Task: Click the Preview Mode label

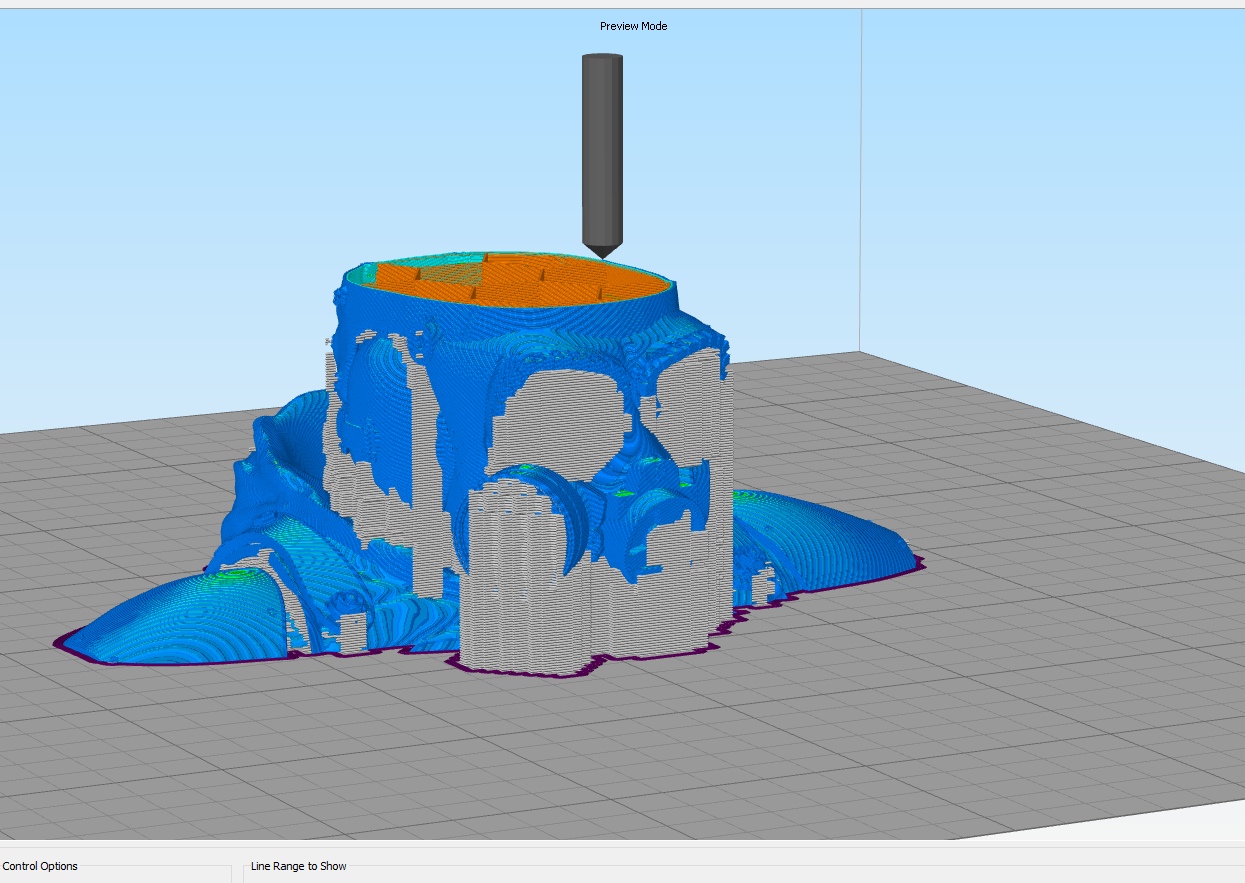Action: (x=633, y=26)
